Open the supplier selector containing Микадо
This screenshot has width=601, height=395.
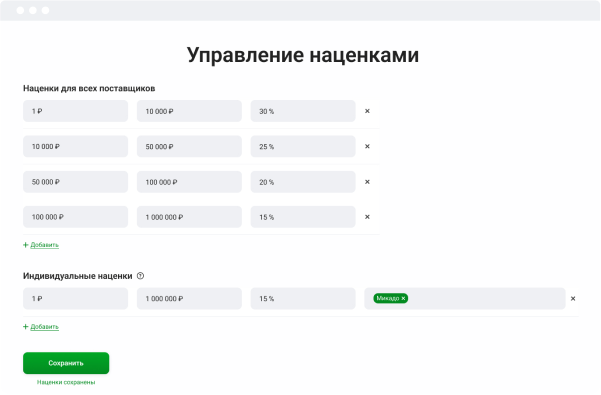pyautogui.click(x=465, y=298)
